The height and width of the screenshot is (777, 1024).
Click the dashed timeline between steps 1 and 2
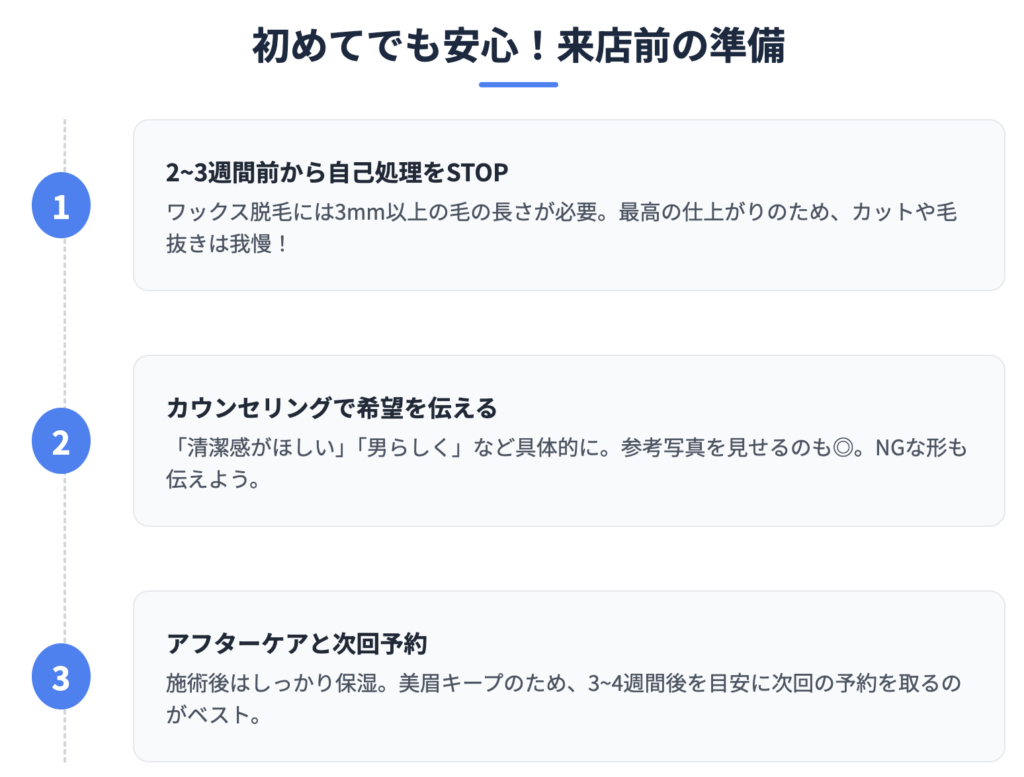coord(65,323)
